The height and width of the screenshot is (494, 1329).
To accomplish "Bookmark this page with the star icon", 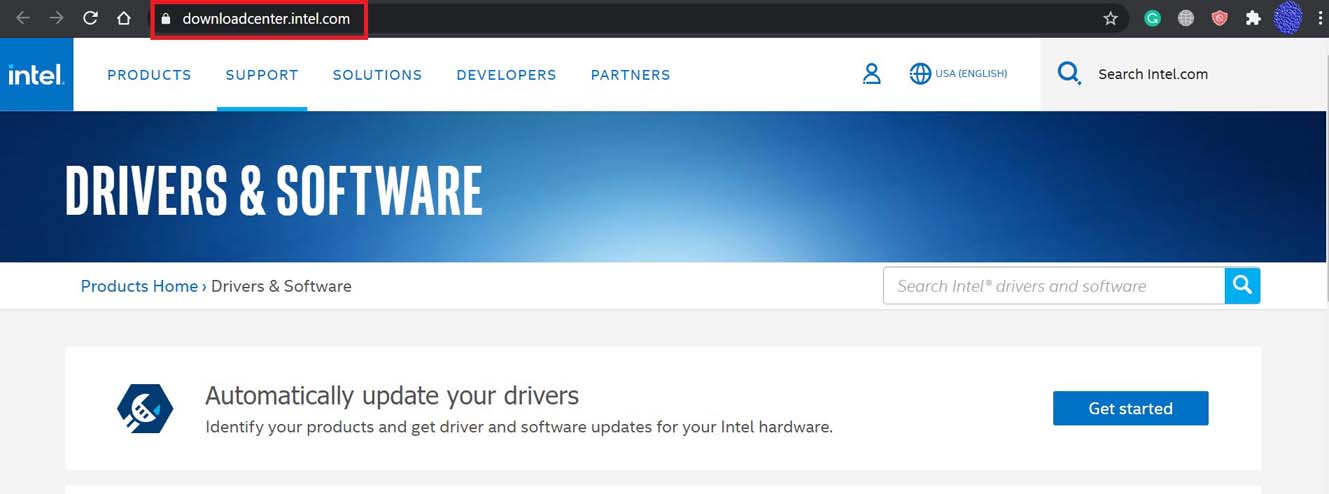I will [x=1110, y=18].
